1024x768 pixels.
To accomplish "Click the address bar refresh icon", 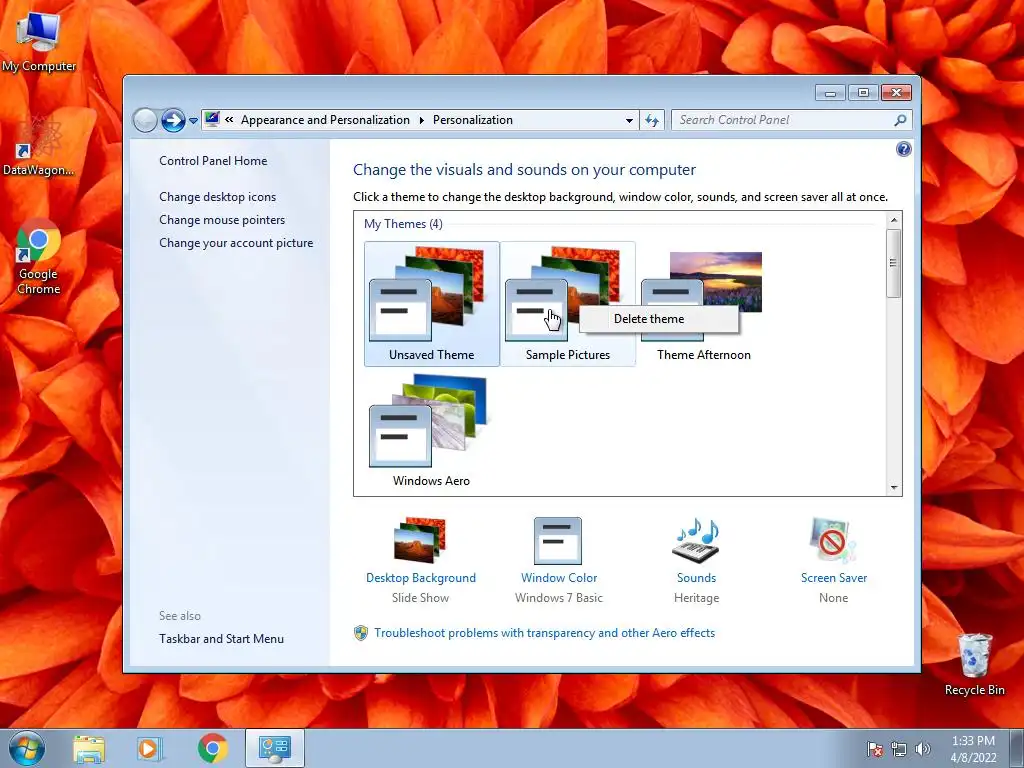I will (x=652, y=120).
